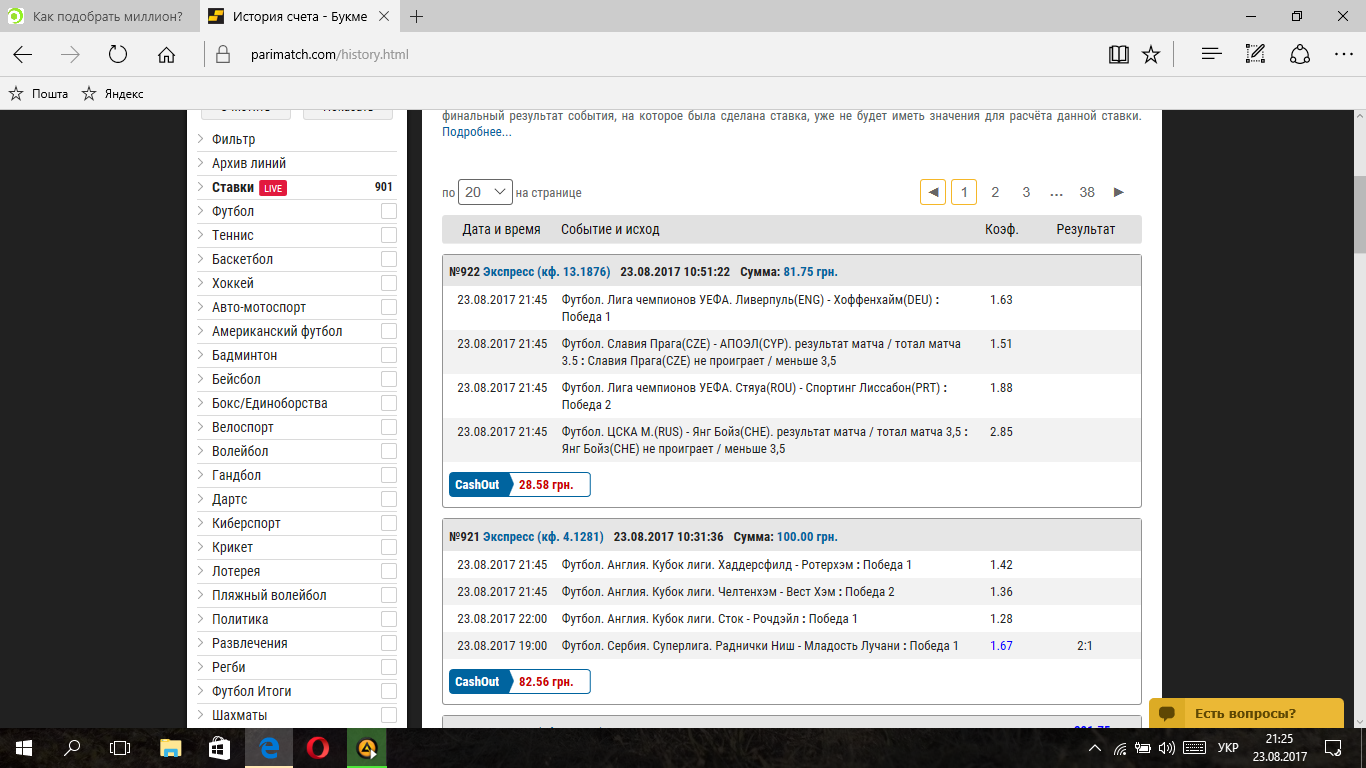Viewport: 1366px width, 768px height.
Task: Open the Windows Start menu
Action: pyautogui.click(x=23, y=748)
